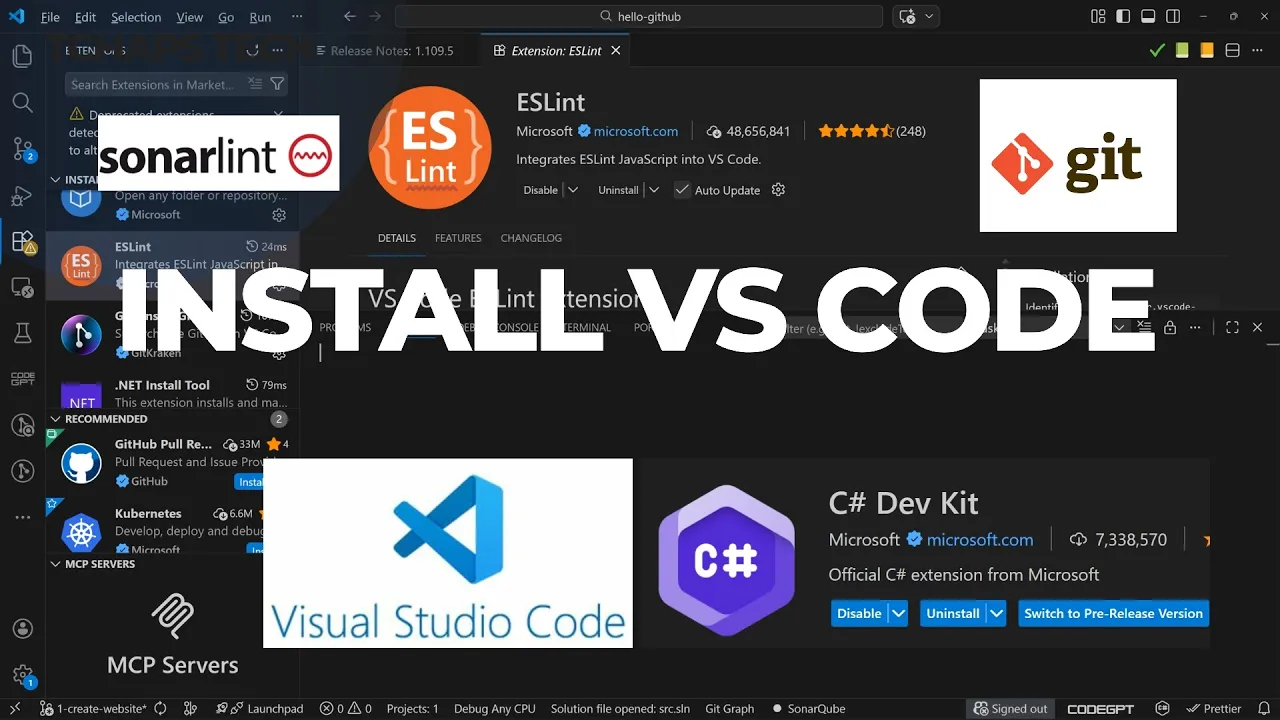Collapse the MCP SERVERS section

[56, 564]
